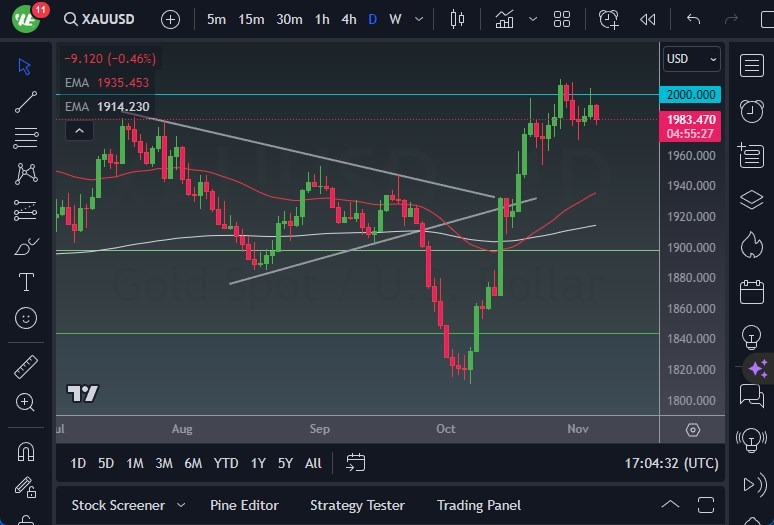Select the 4h timeframe interval
Viewport: 774px width, 525px height.
point(348,19)
